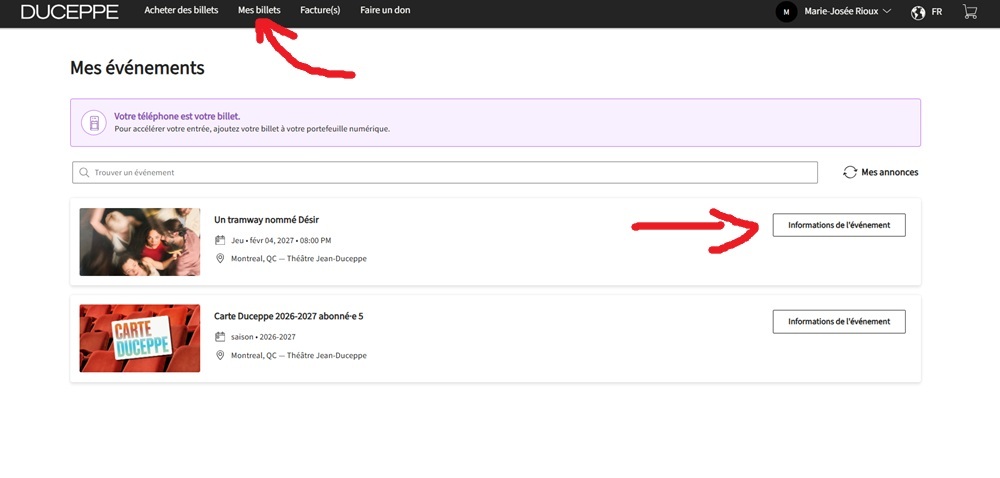Click venue text under Carte Duceppe

298,355
